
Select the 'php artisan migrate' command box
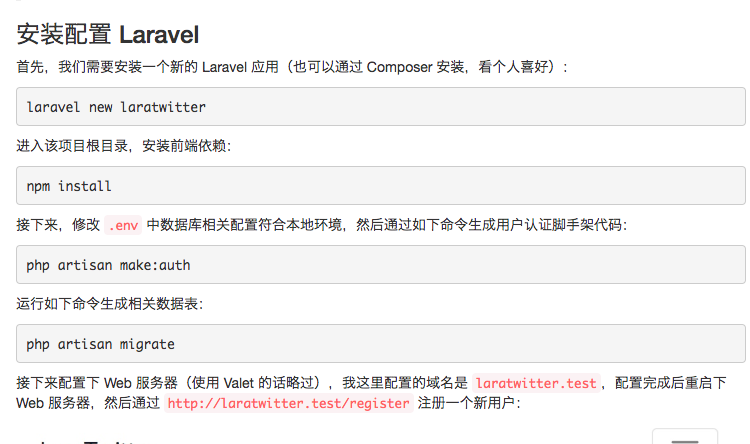pos(381,344)
